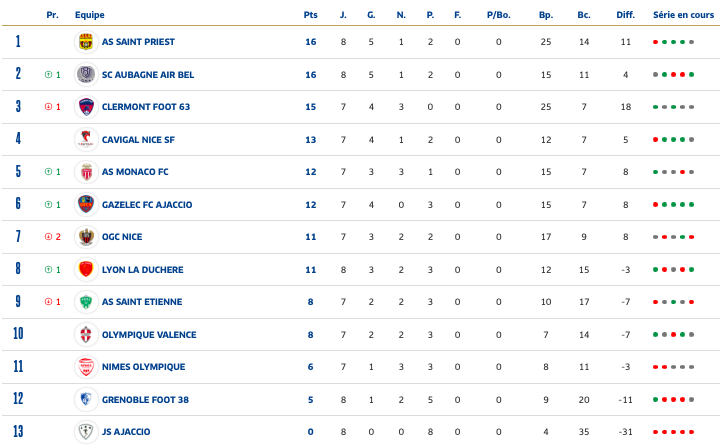Viewport: 720px width, 446px height.
Task: Click the Lyon La Duchere logo
Action: click(x=85, y=270)
